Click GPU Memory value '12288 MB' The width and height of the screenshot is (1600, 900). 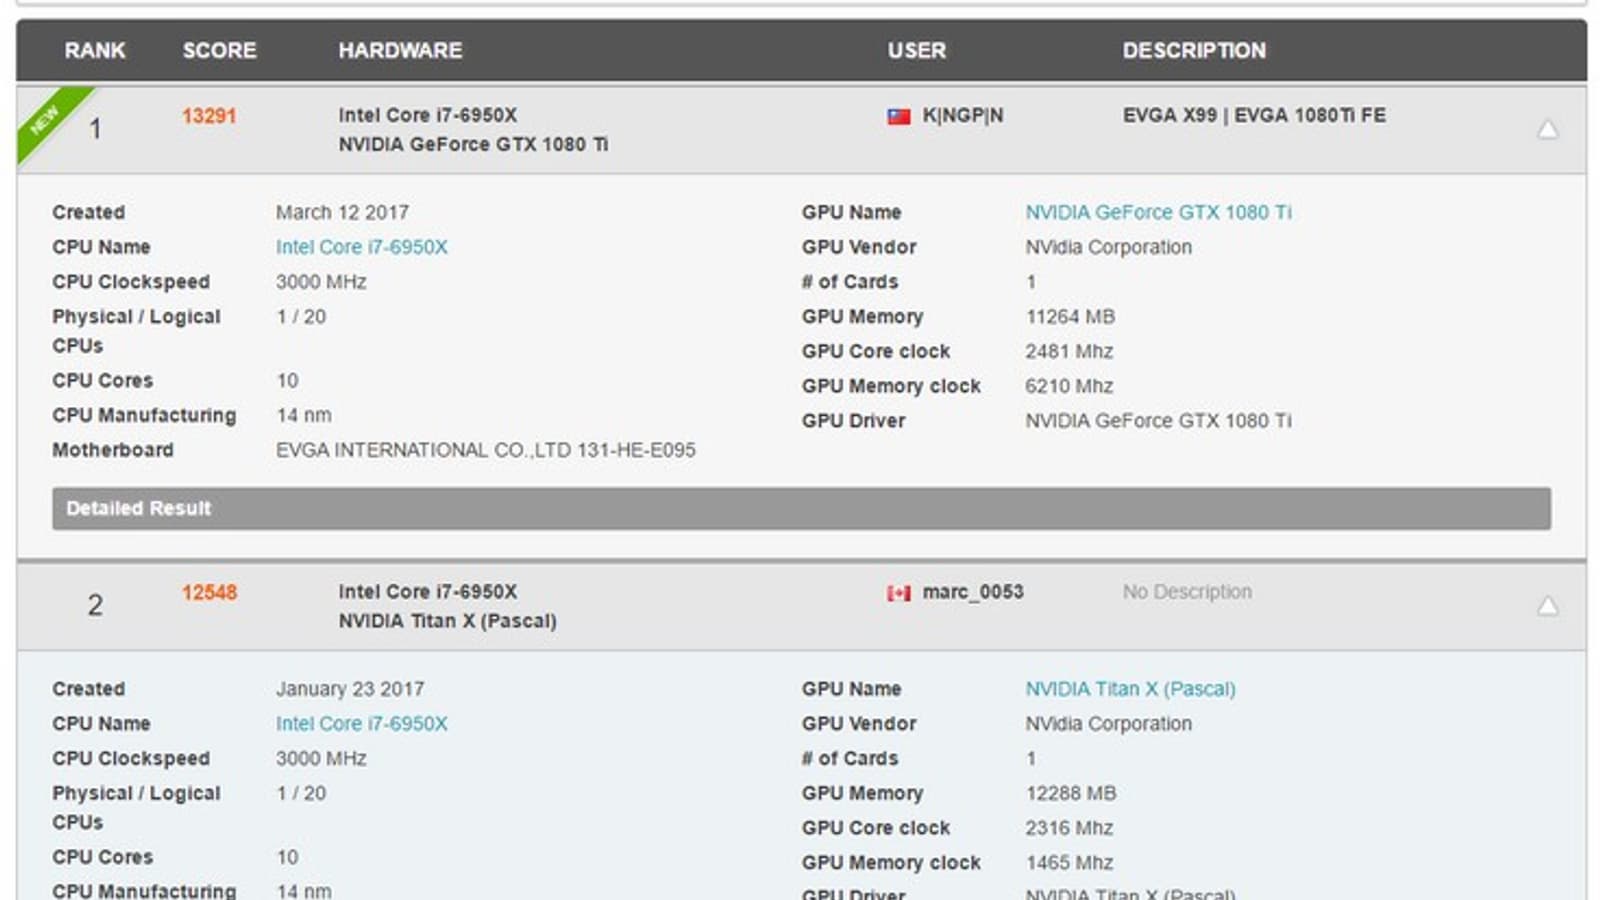point(1071,794)
